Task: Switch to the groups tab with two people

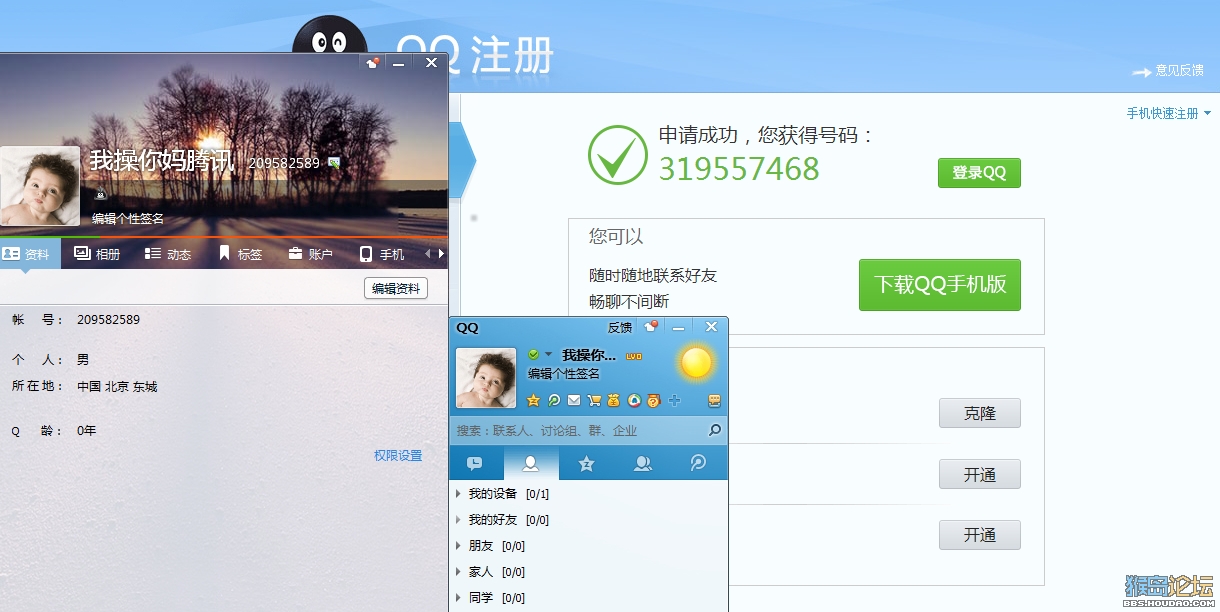Action: (643, 463)
